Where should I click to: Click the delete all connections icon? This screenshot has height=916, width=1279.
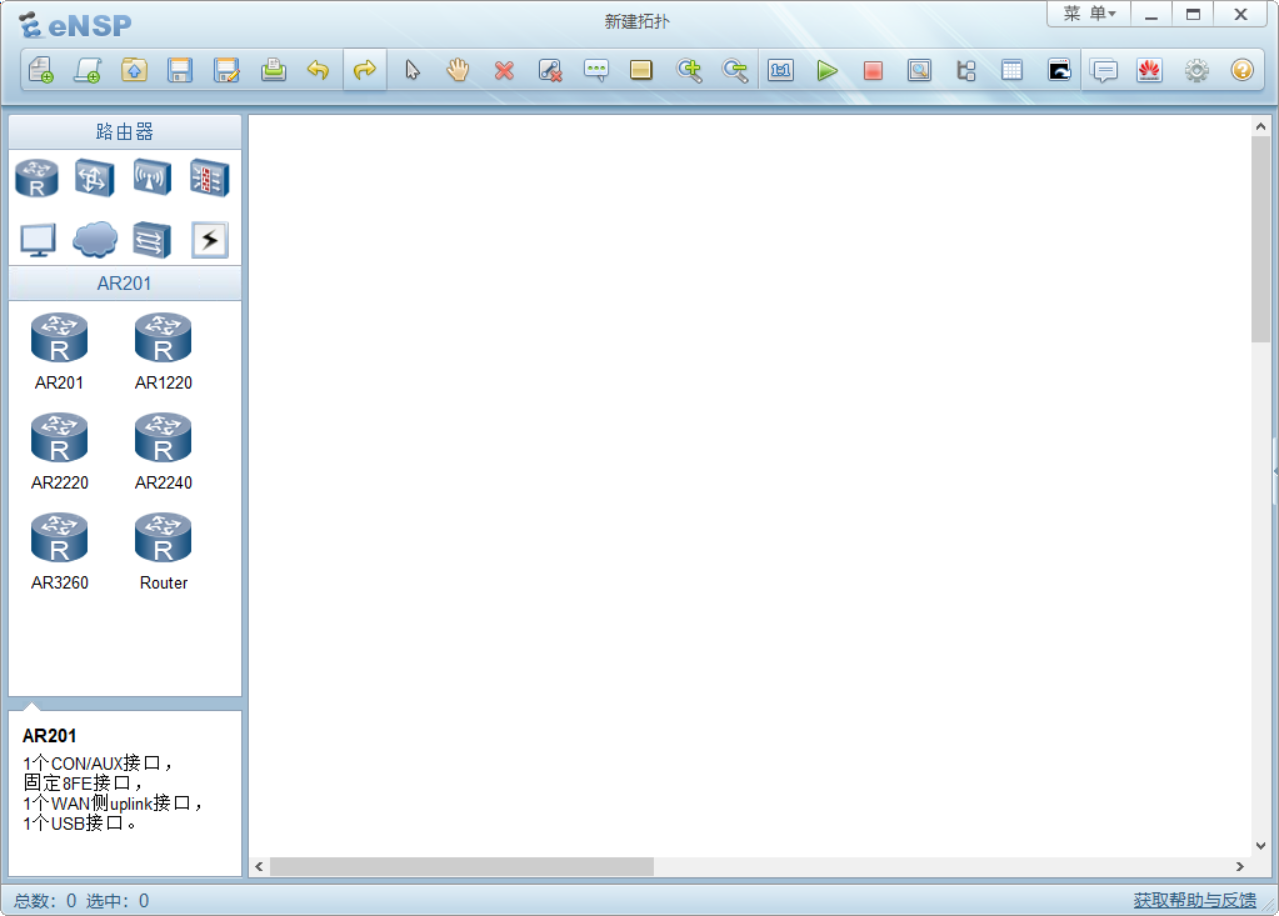[550, 71]
